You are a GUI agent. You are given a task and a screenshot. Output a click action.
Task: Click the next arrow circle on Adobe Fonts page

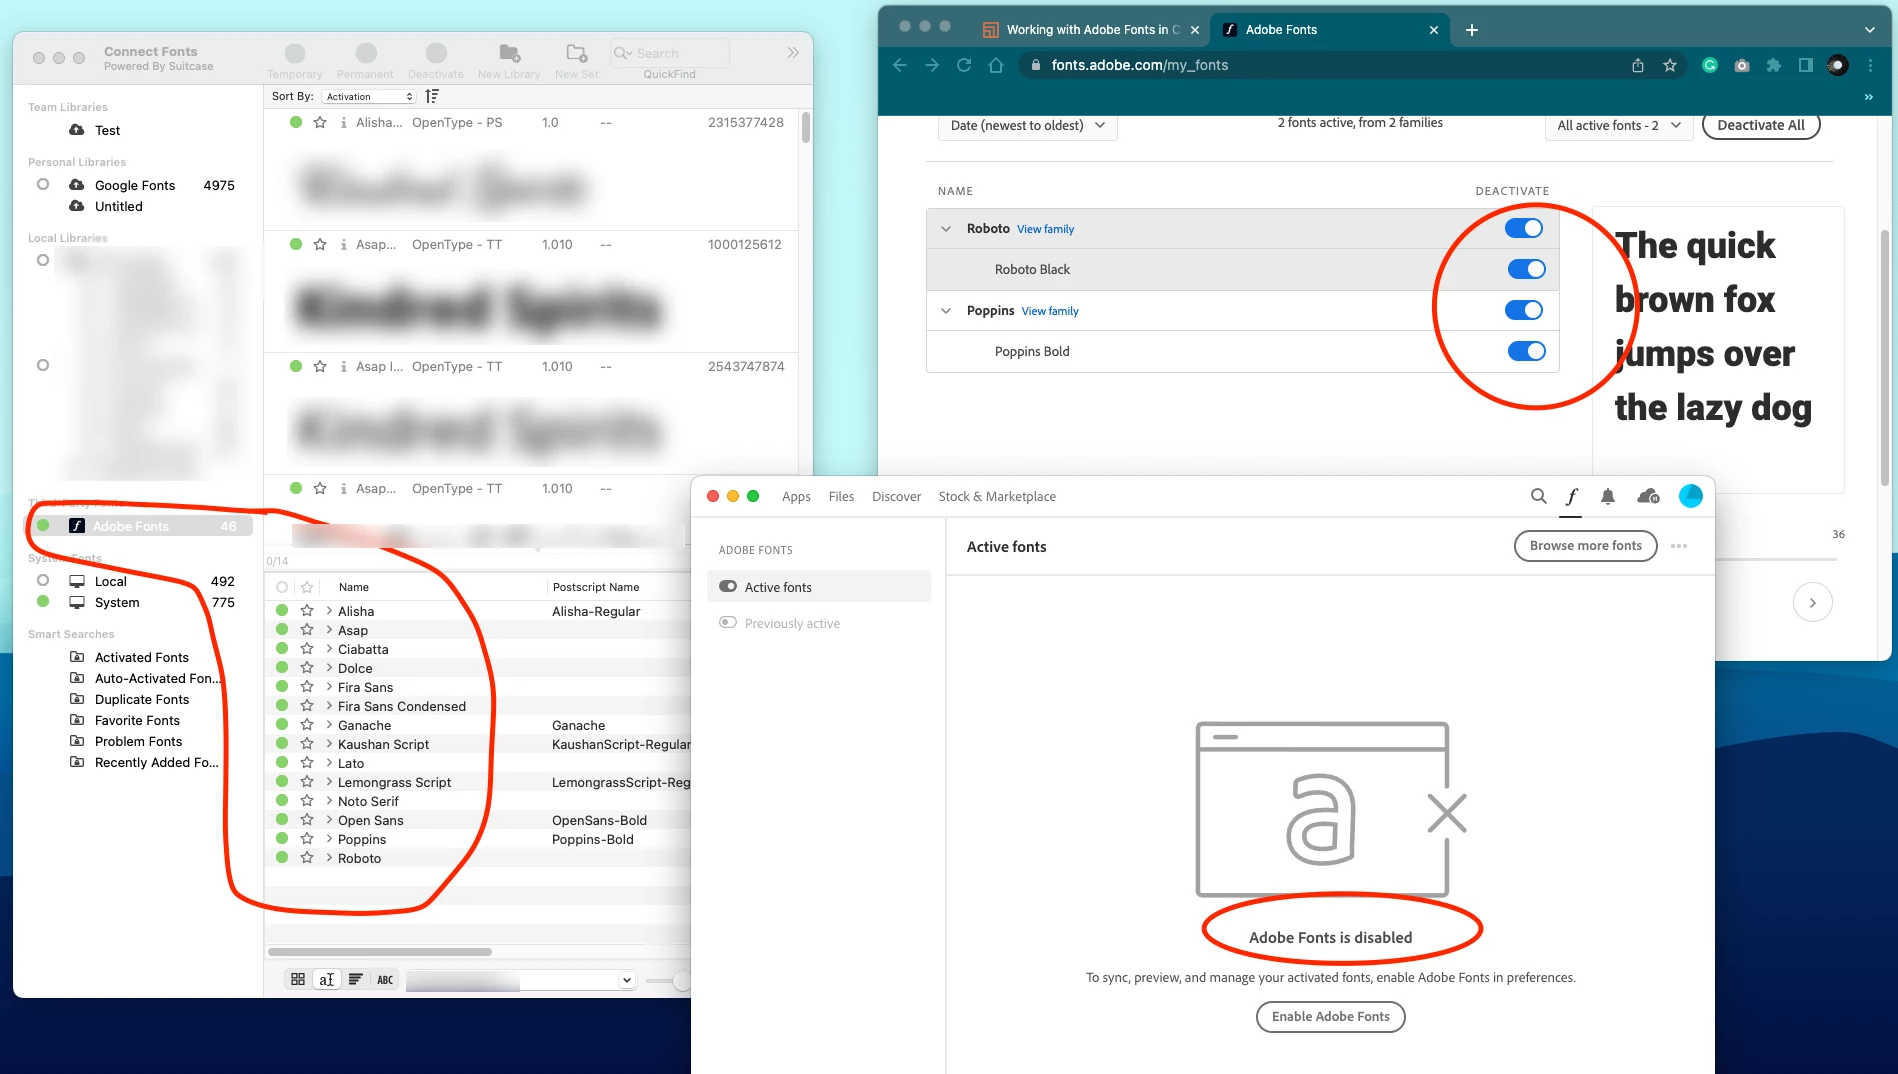1812,603
